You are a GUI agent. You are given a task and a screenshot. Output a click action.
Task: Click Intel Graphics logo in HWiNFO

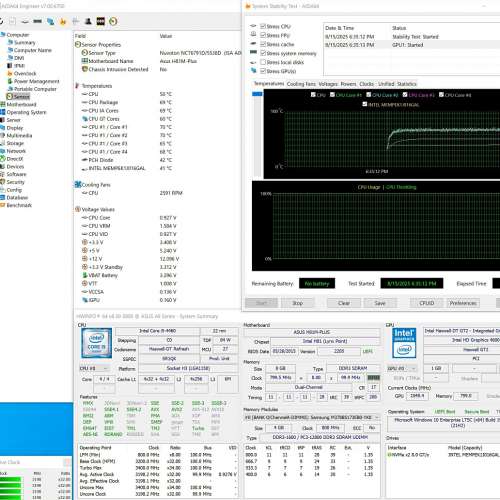404,343
